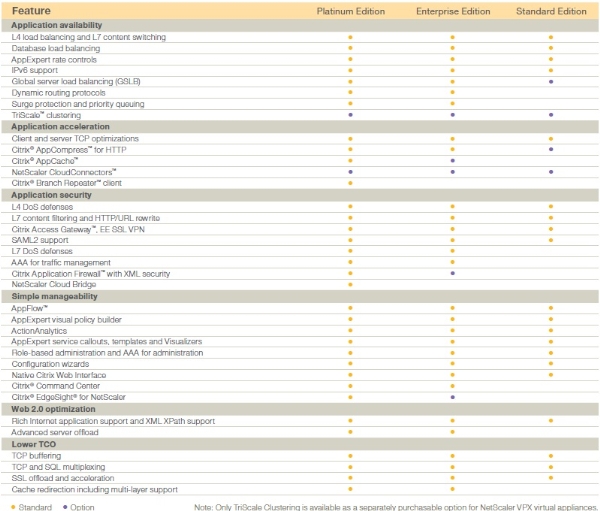The width and height of the screenshot is (600, 511).
Task: Click the 'Standard Edition' column header
Action: pyautogui.click(x=551, y=11)
